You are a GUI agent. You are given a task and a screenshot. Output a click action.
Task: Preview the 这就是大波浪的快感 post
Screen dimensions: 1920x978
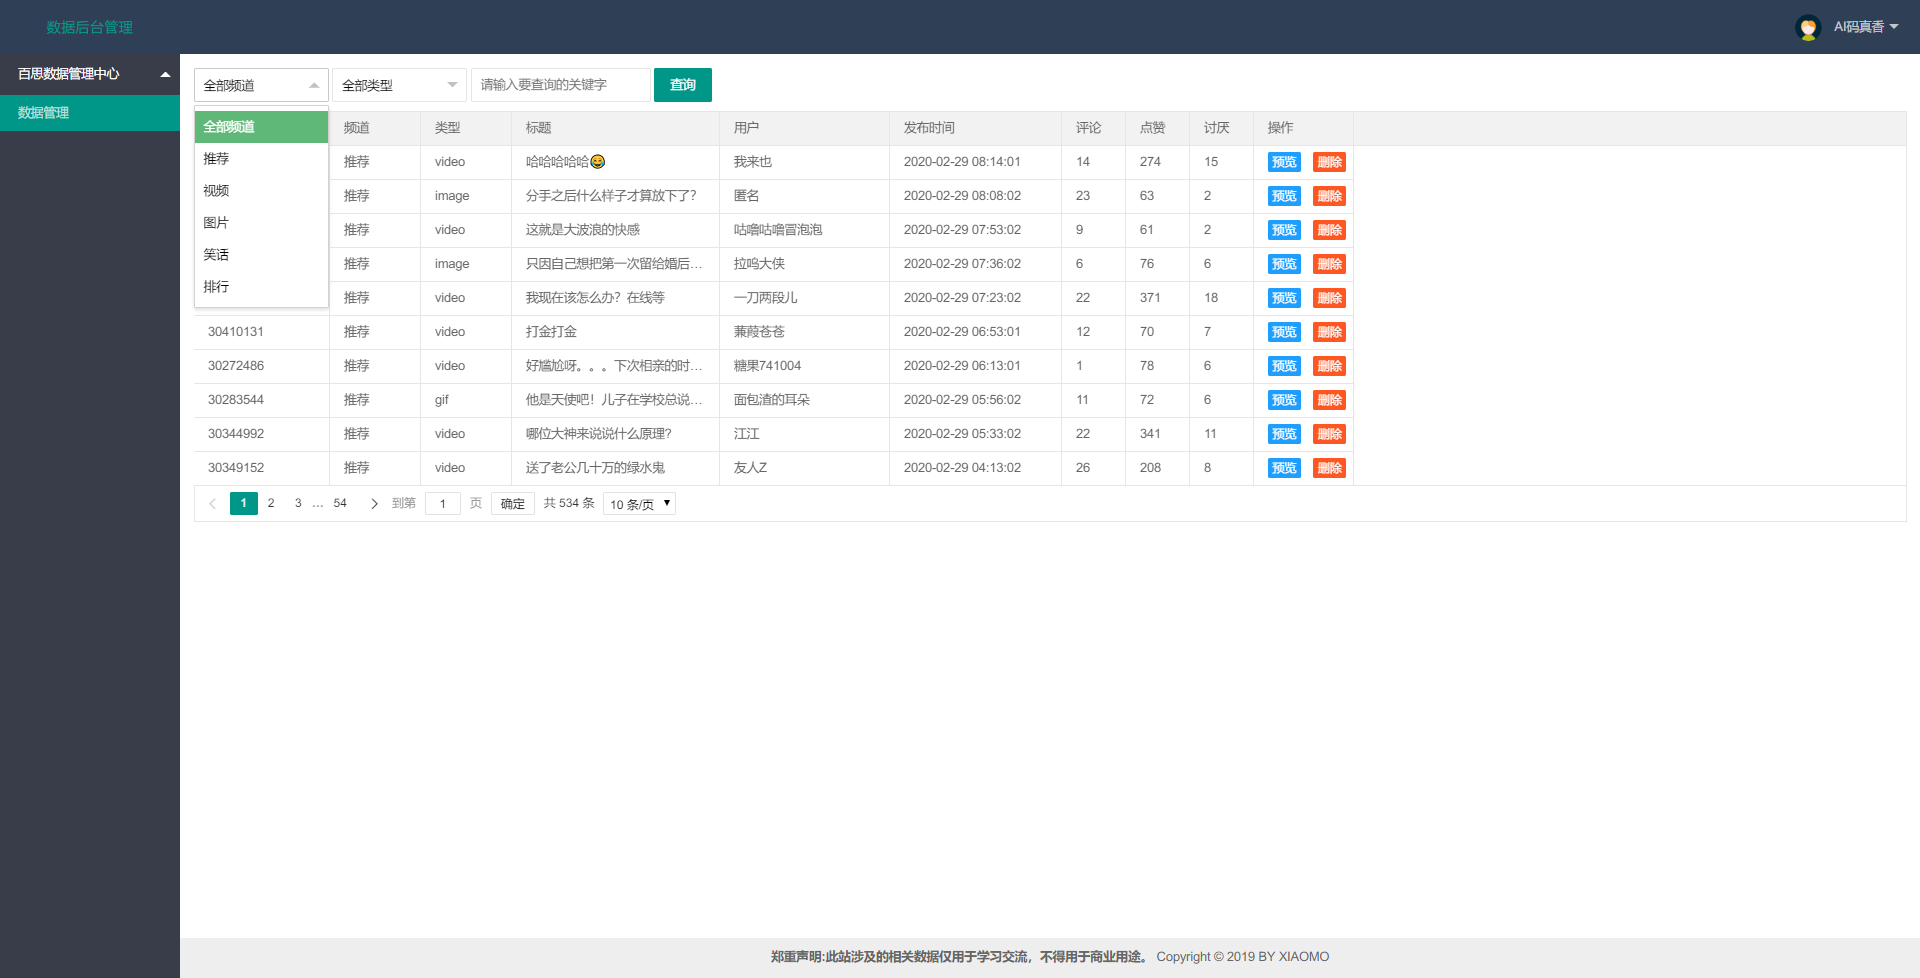(x=1284, y=230)
